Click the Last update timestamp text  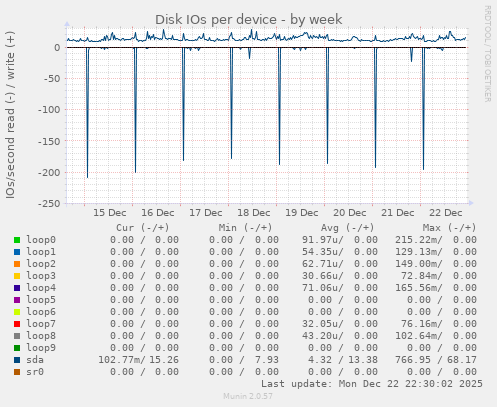(372, 384)
